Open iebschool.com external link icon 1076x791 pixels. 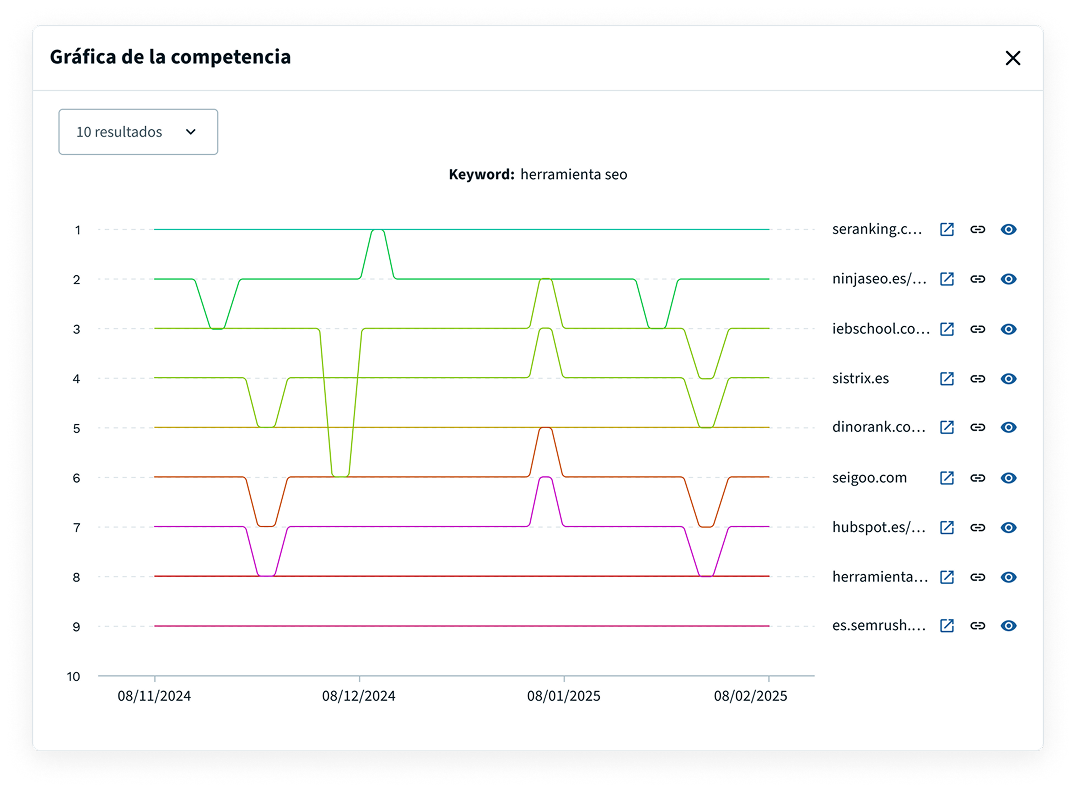point(947,329)
